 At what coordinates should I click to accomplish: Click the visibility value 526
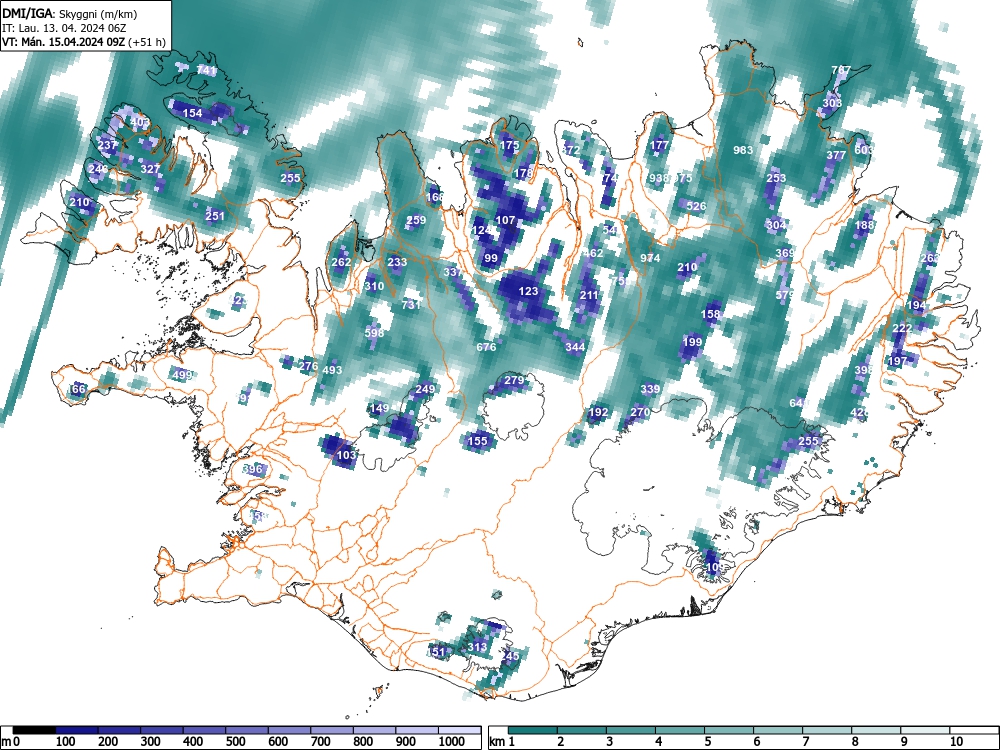pyautogui.click(x=696, y=206)
